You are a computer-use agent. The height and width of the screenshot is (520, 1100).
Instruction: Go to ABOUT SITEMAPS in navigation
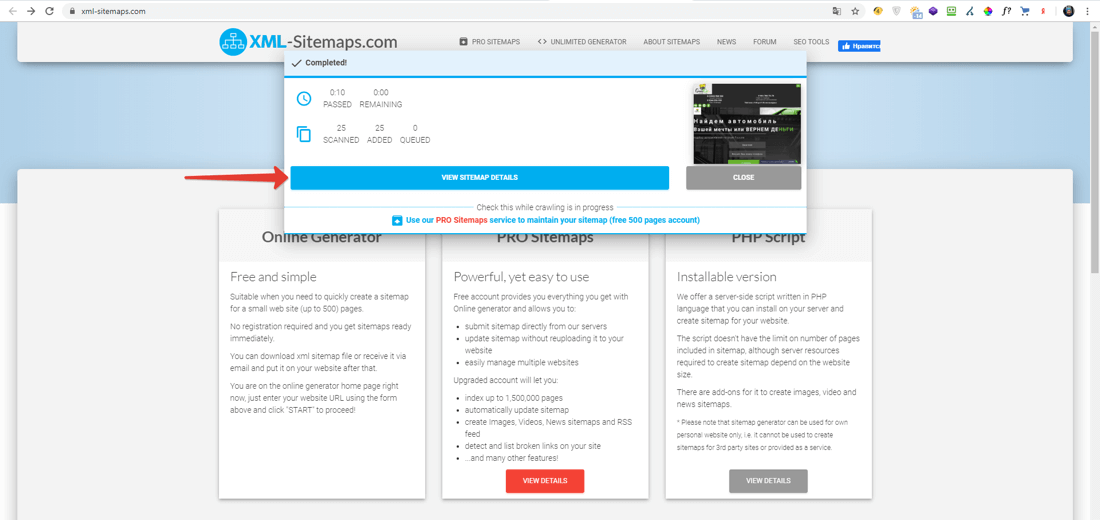pos(671,42)
